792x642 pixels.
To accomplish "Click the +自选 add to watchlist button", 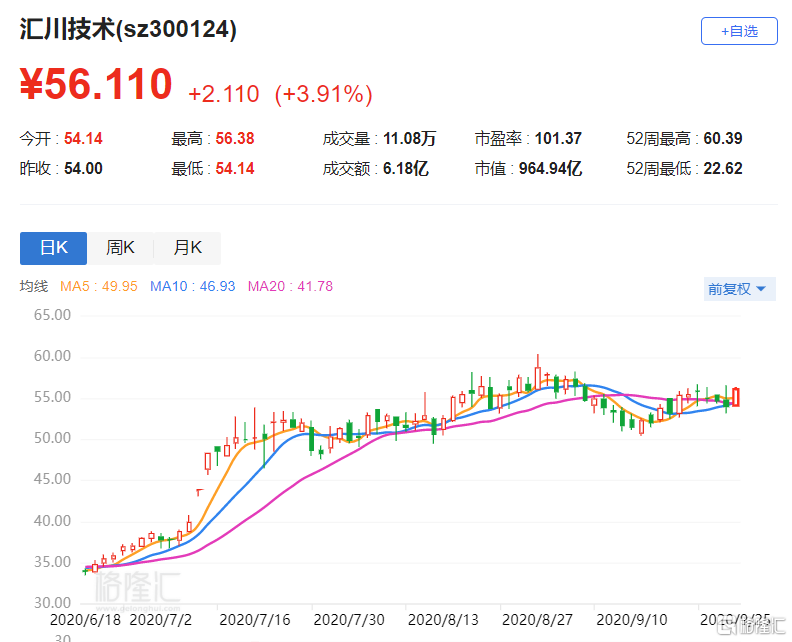I will click(x=739, y=31).
